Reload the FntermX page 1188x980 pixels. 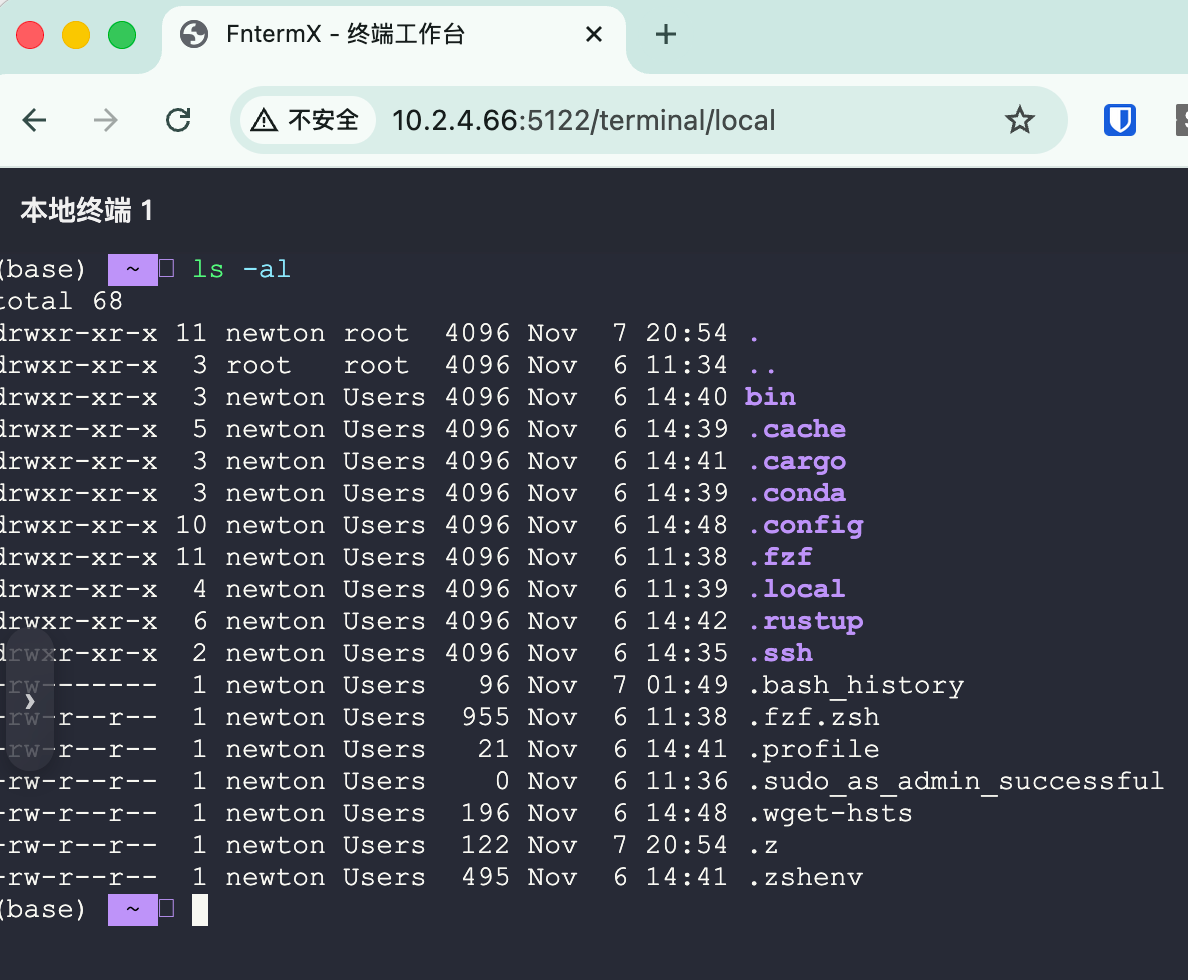click(x=178, y=120)
